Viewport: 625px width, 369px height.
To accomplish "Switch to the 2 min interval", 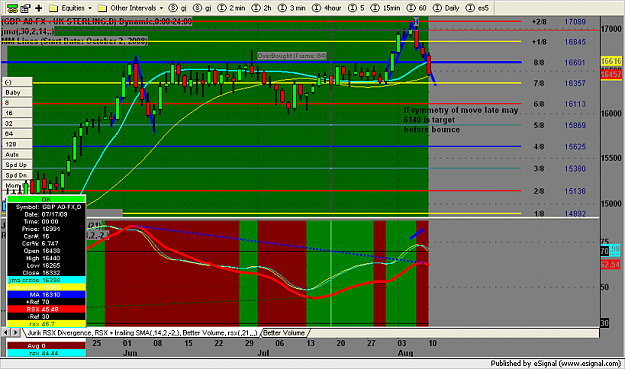I will click(x=232, y=8).
